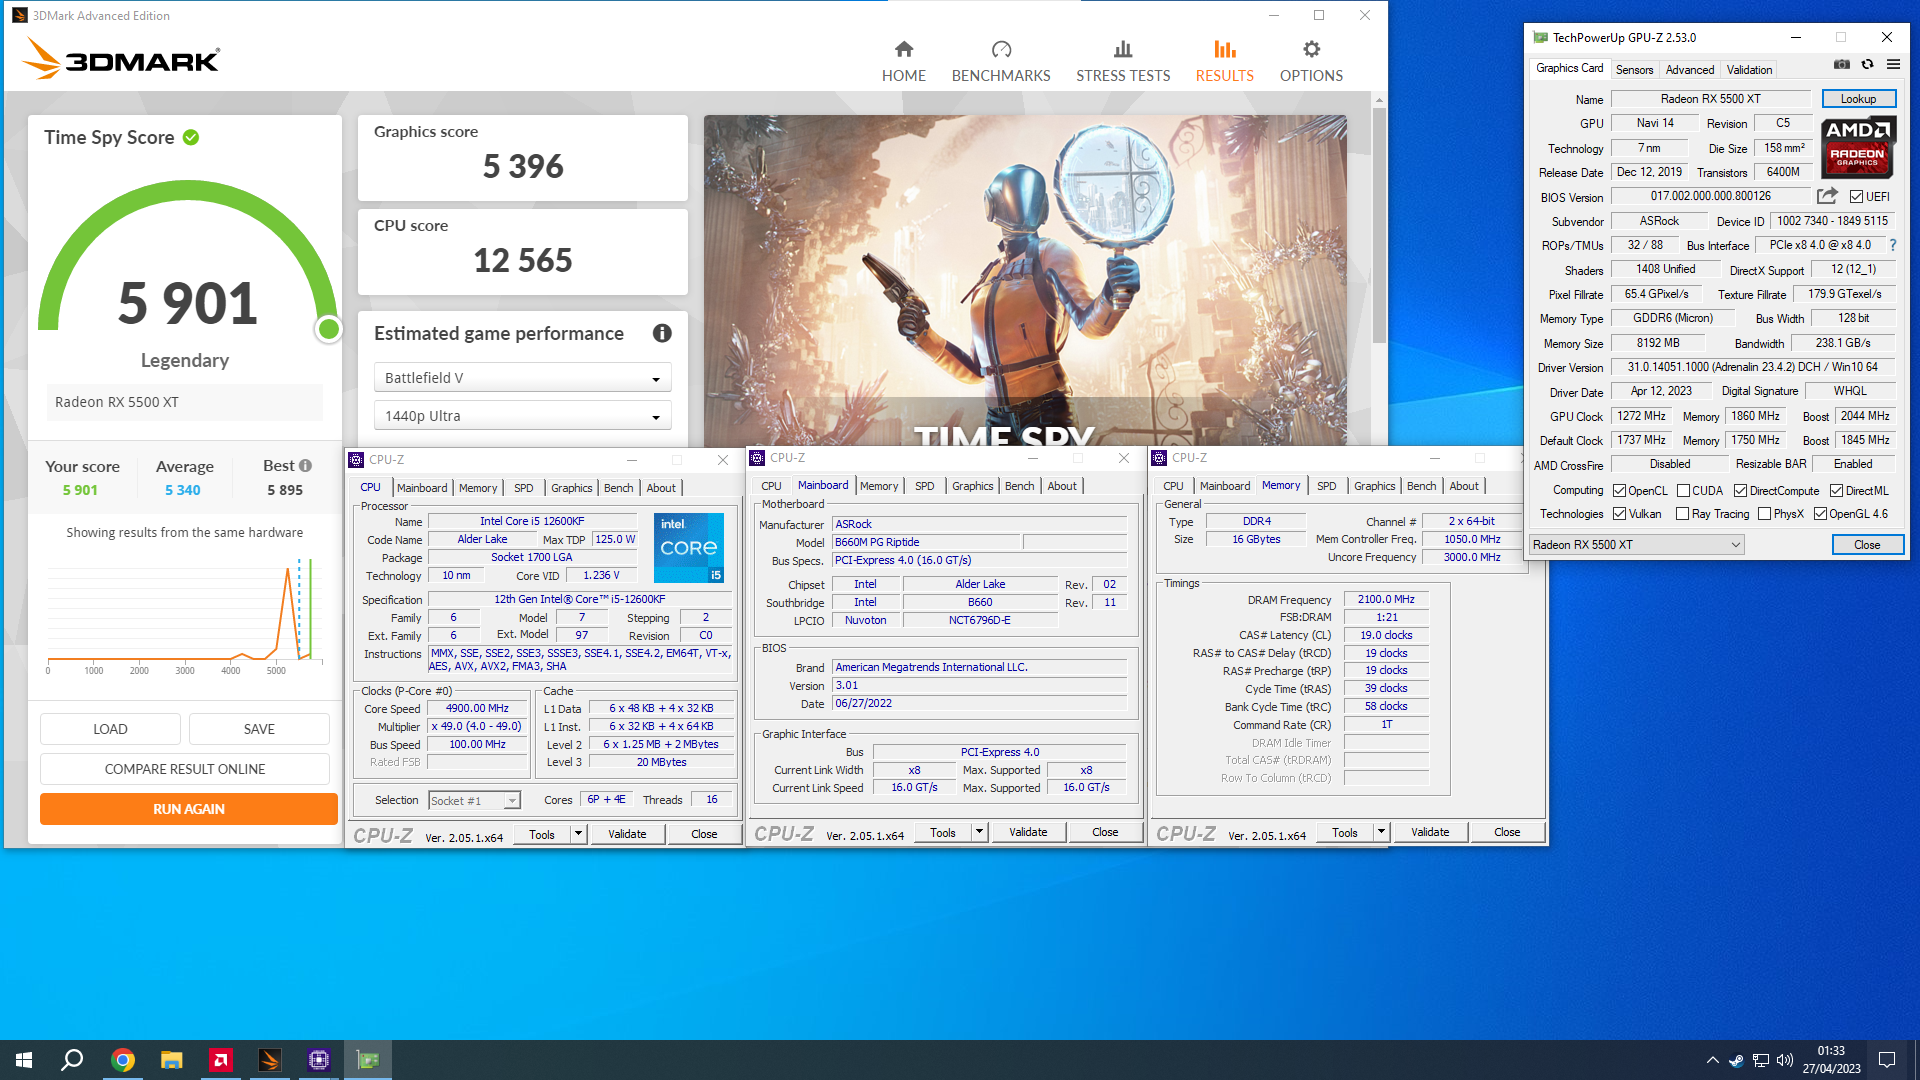Toggle the PhysX checkbox
Screen dimensions: 1920x1080
click(1764, 514)
